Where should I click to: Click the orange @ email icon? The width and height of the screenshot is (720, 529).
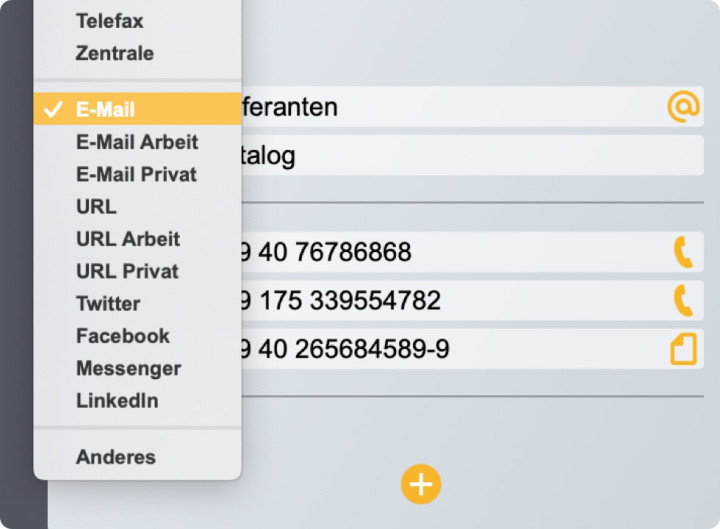click(683, 107)
